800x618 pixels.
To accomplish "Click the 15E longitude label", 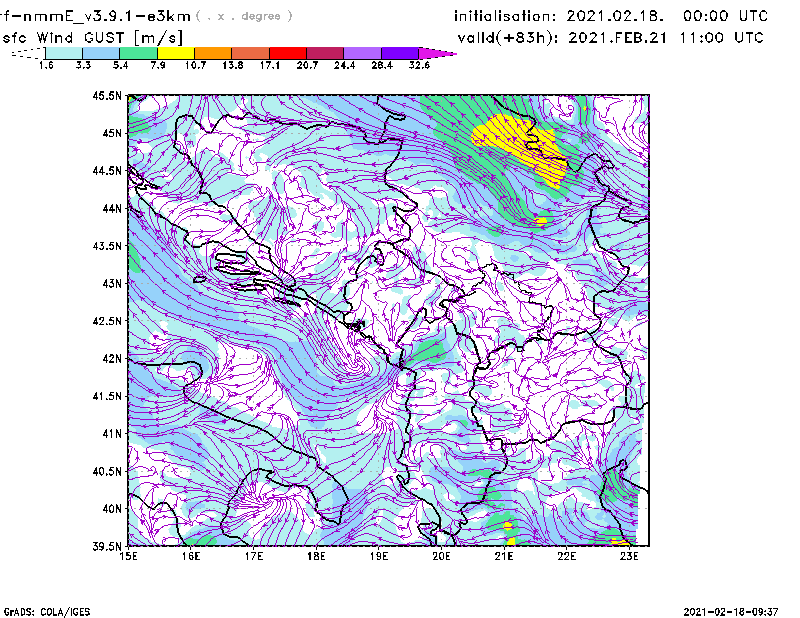I will [128, 556].
